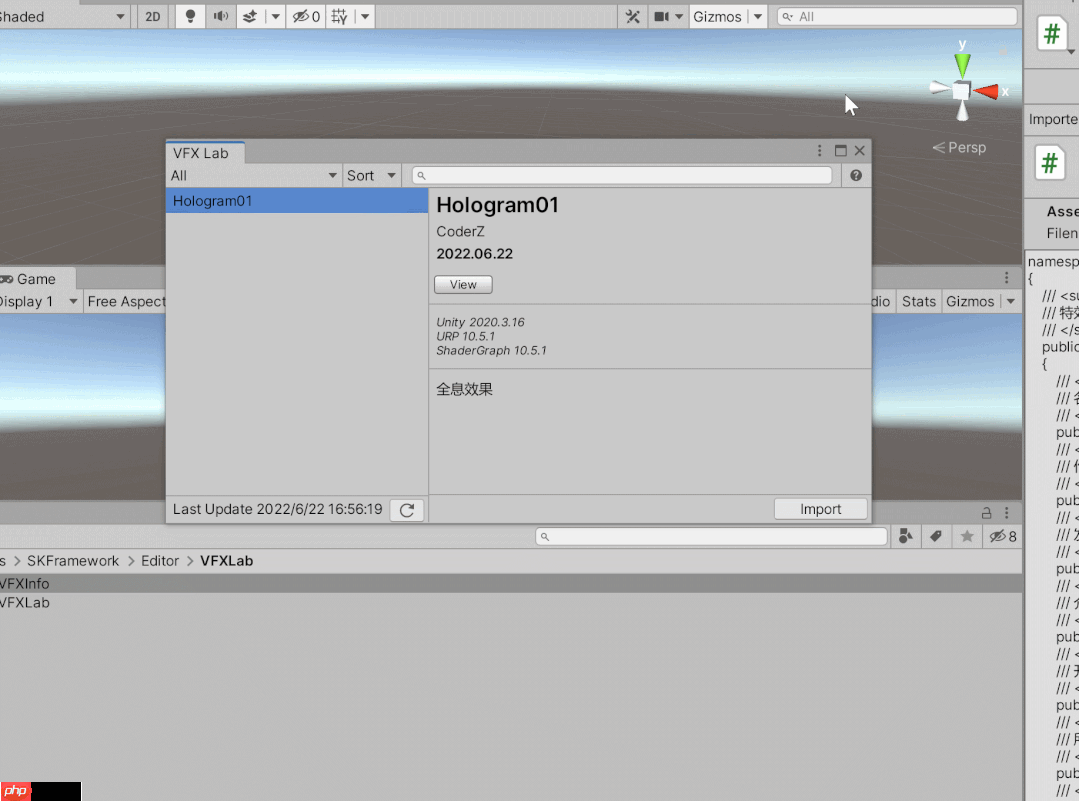Toggle the scene lighting bulb icon
Viewport: 1079px width, 801px height.
pos(189,16)
